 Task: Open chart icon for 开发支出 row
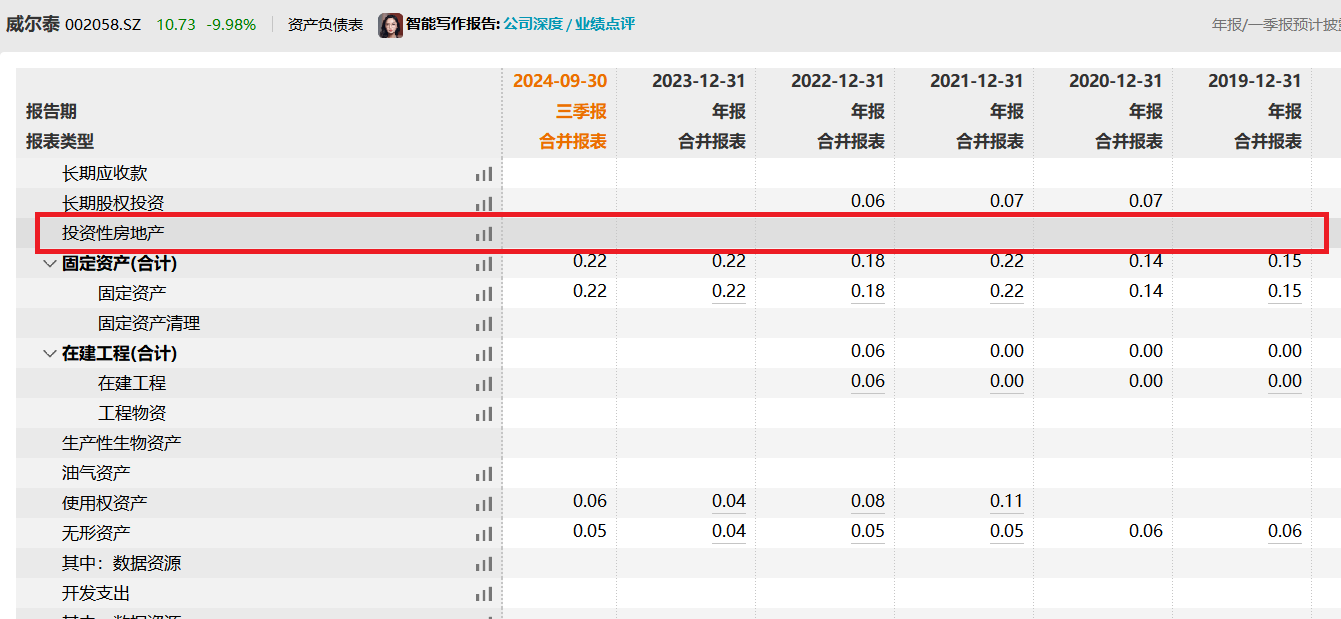click(x=484, y=594)
